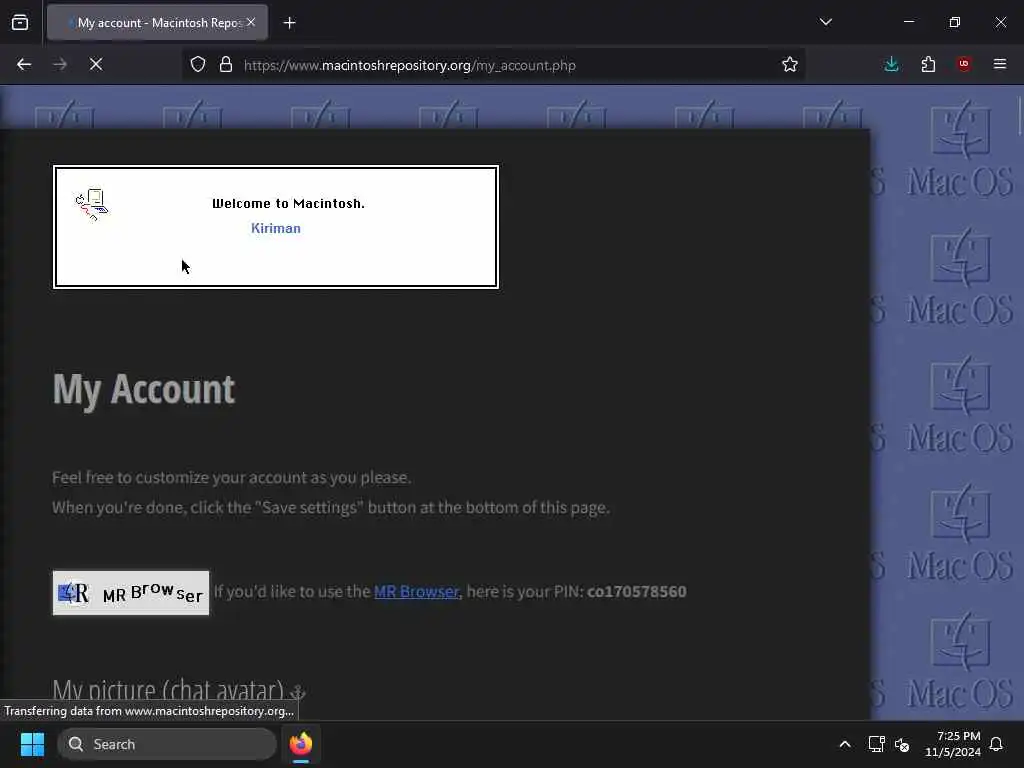
Task: Minimize the Firefox window
Action: 908,22
